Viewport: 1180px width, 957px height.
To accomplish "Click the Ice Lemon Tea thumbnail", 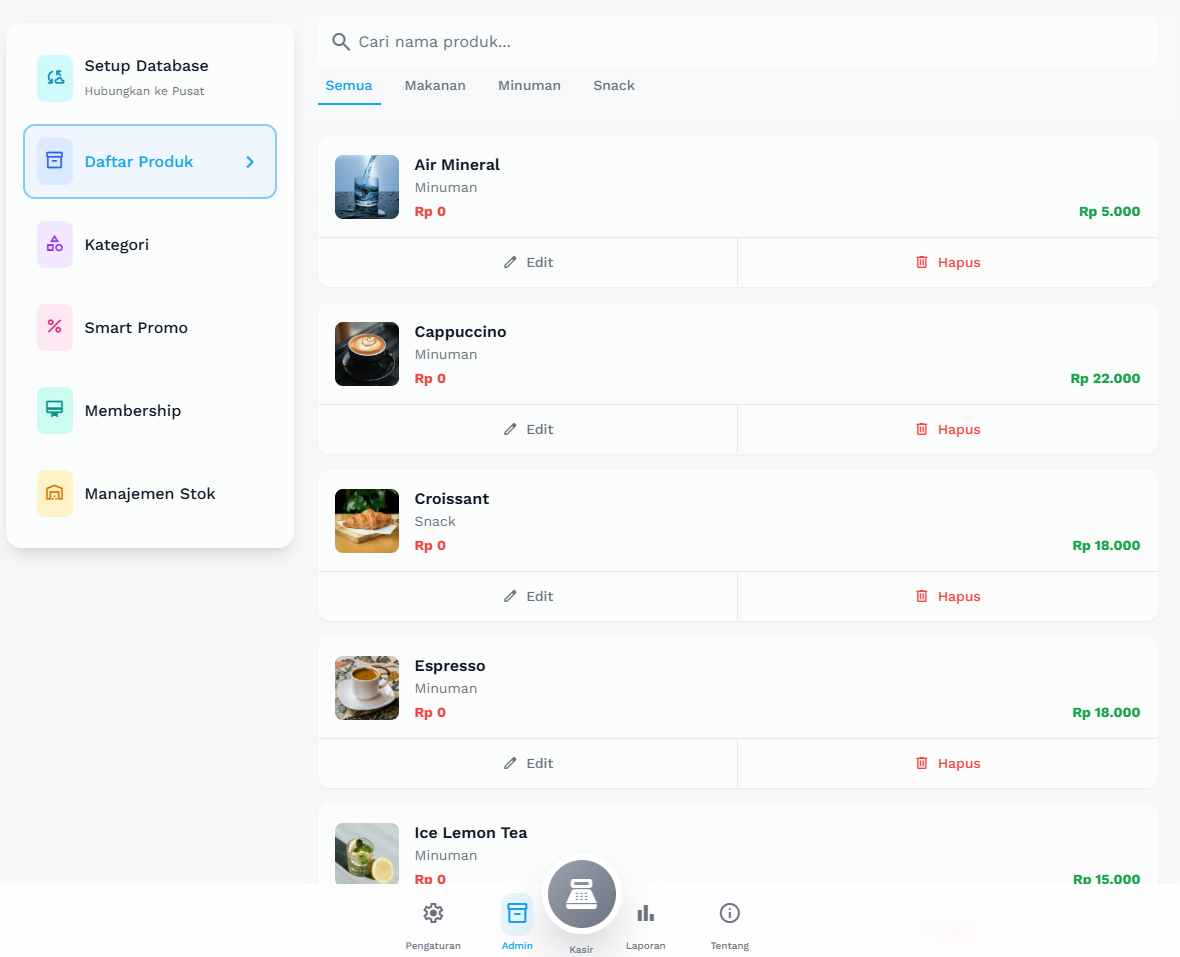I will coord(366,853).
